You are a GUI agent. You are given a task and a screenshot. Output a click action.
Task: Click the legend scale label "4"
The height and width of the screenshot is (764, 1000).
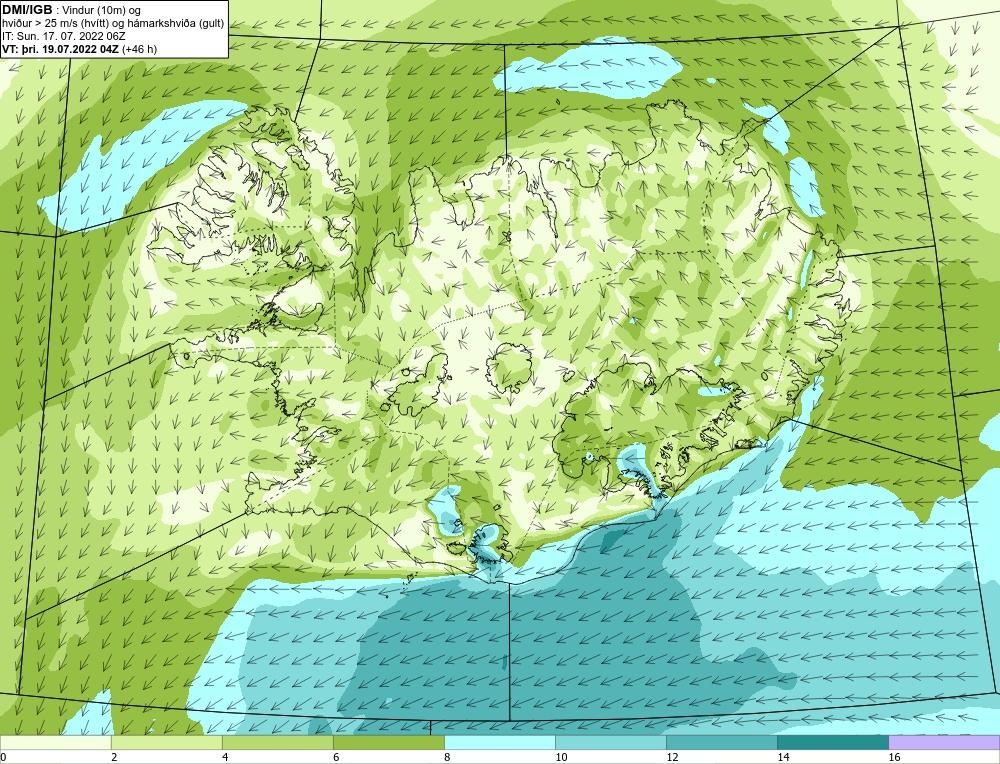point(225,757)
